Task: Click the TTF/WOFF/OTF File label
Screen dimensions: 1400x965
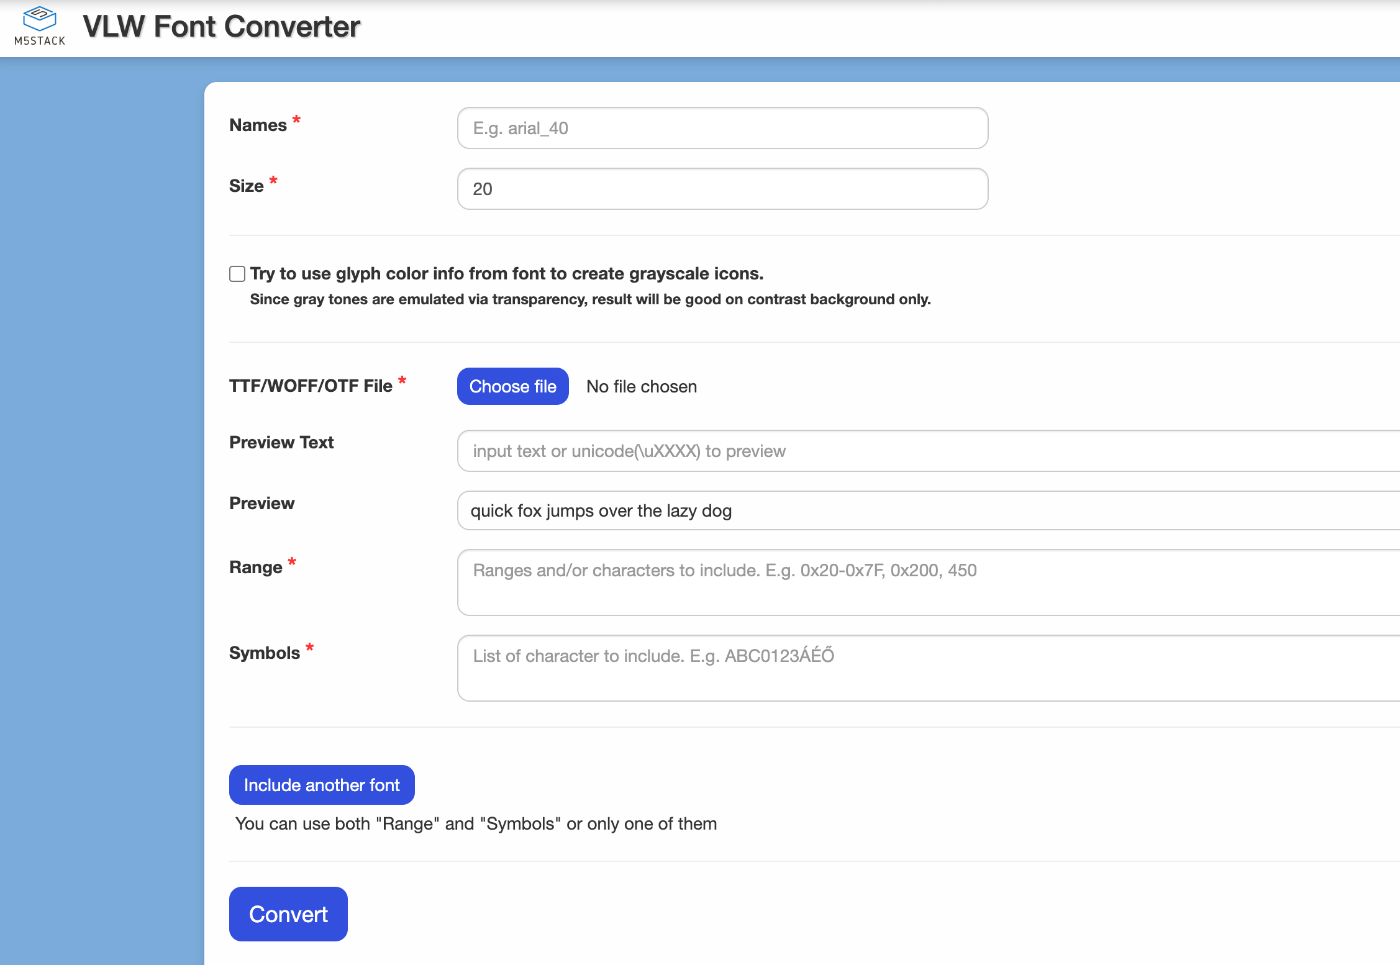Action: (x=310, y=386)
